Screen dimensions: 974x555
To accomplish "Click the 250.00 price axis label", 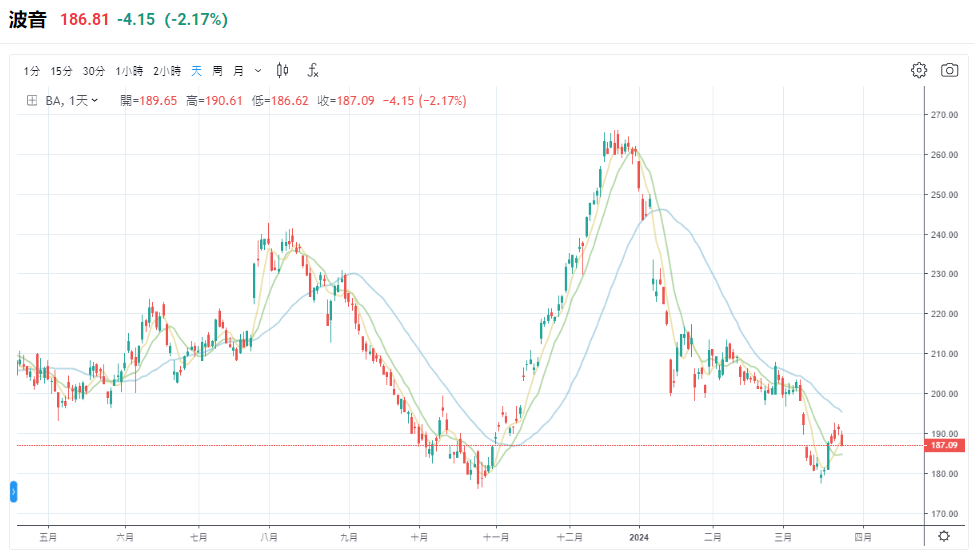I will coord(944,195).
